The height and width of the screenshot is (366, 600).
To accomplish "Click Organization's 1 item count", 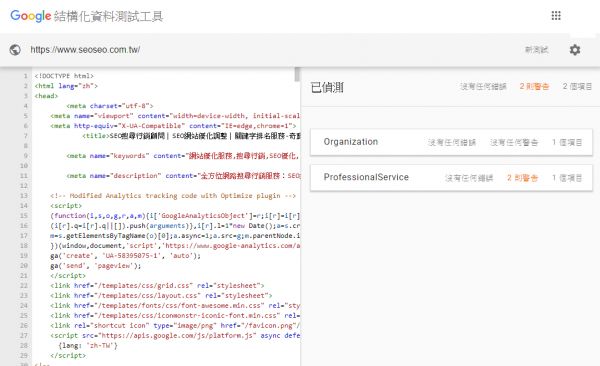I will [x=567, y=142].
